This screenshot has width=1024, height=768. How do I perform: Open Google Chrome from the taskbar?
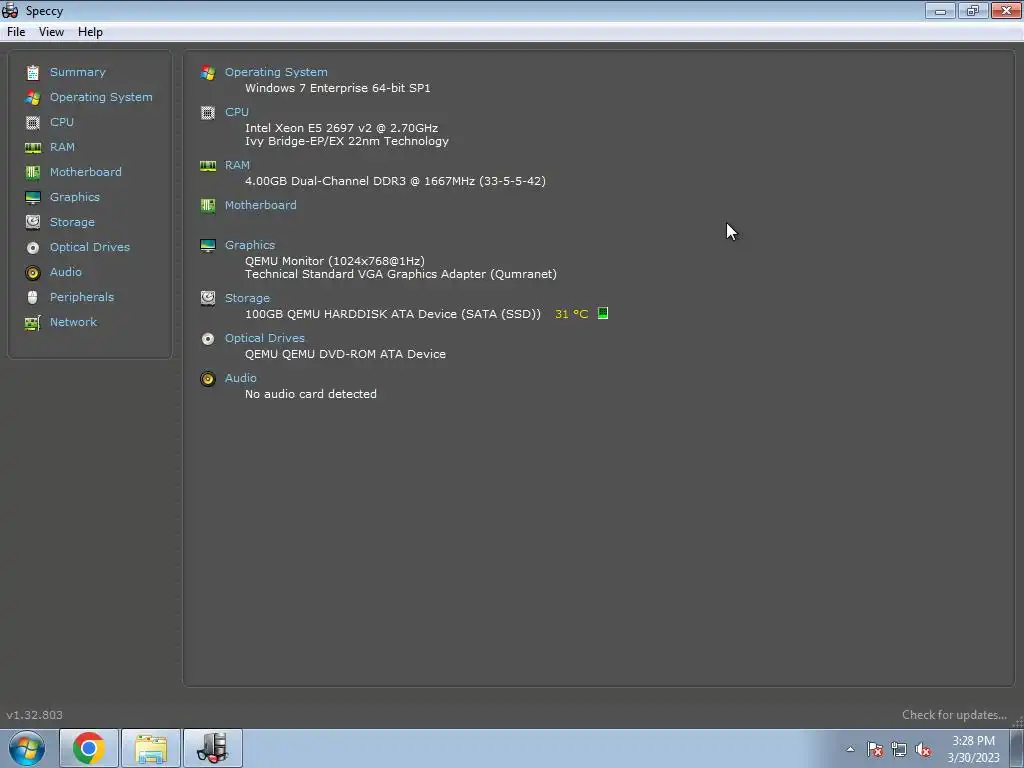tap(89, 748)
